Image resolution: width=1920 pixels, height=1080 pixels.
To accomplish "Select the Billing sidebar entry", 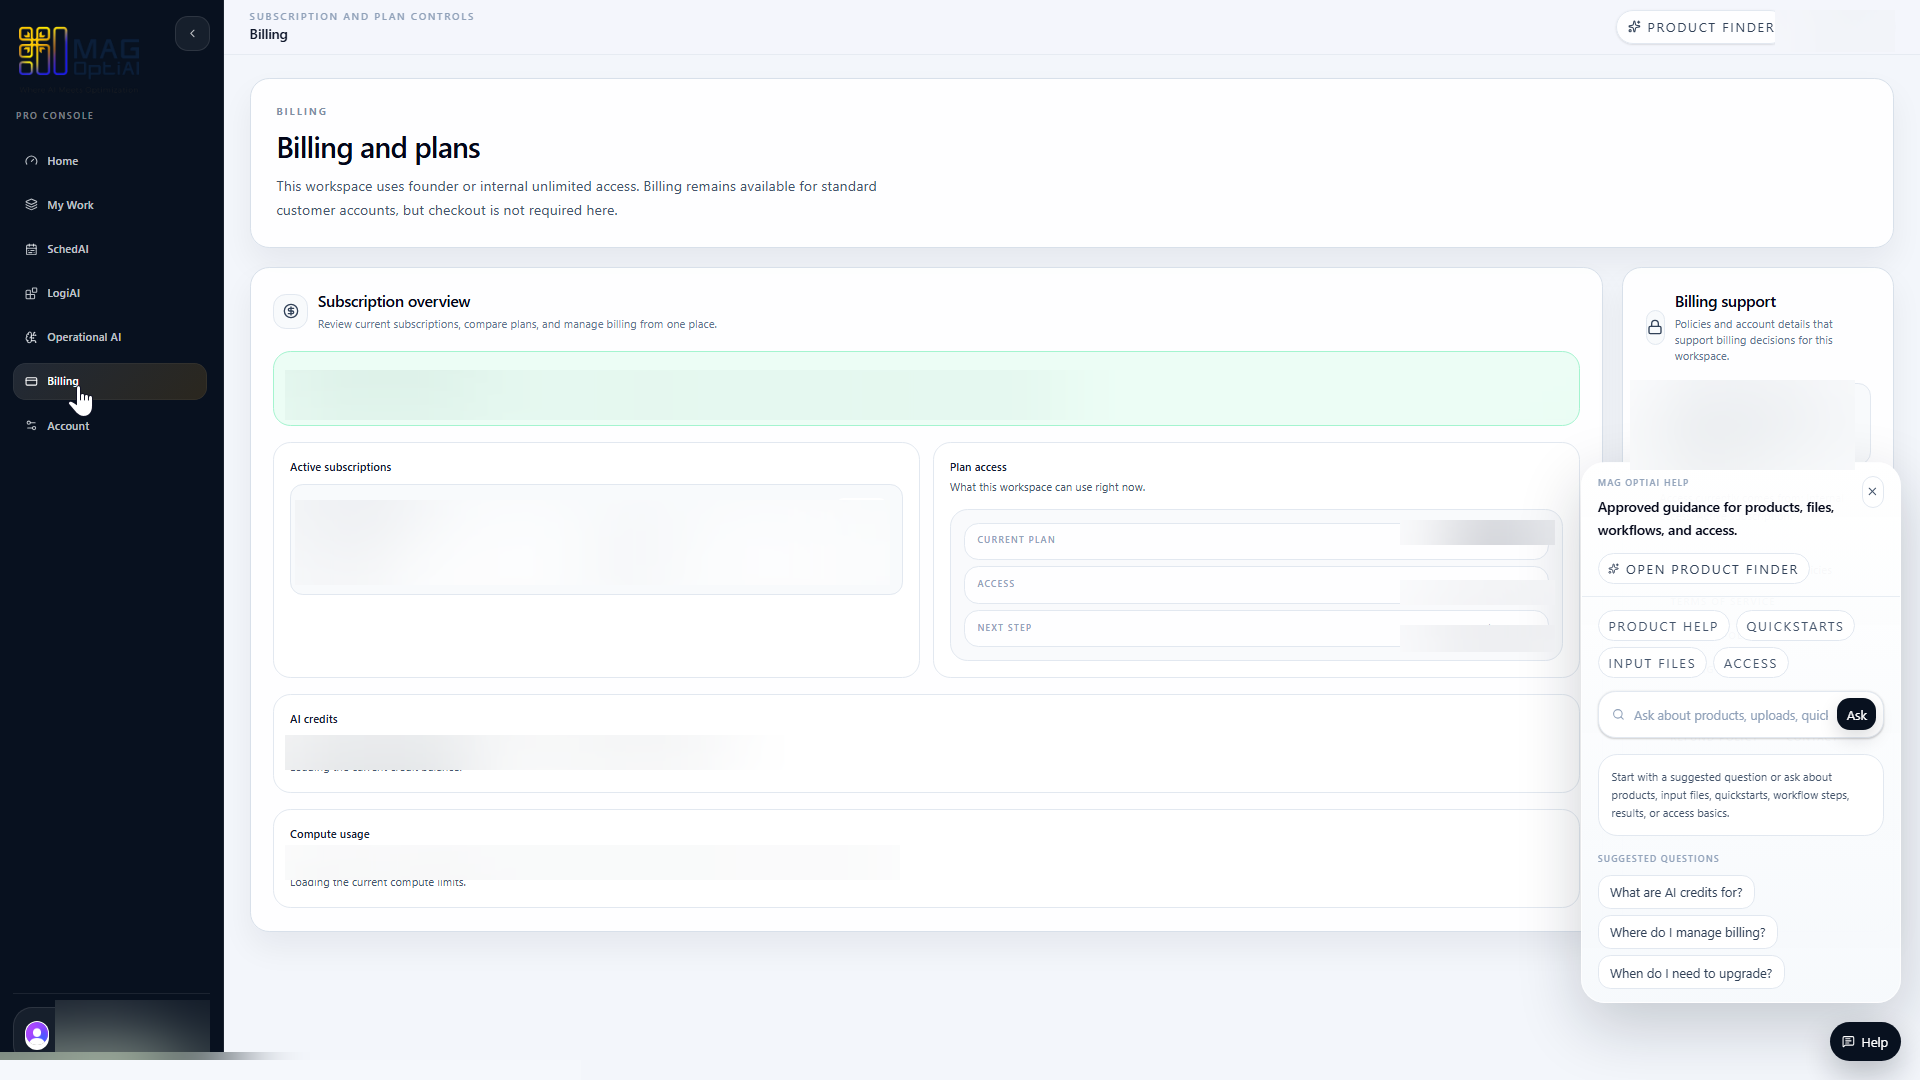I will 110,381.
